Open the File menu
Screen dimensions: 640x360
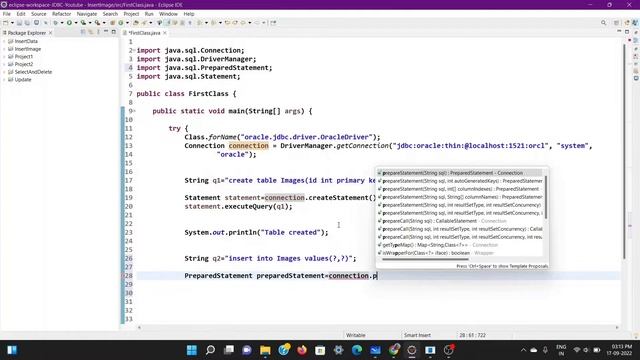(7, 14)
